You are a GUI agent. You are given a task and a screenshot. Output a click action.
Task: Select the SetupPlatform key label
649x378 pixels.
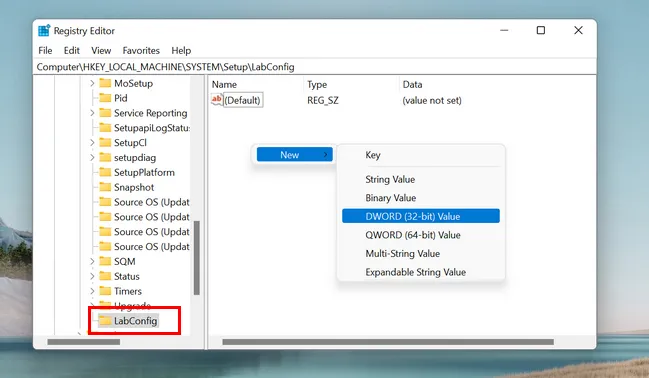coord(144,173)
